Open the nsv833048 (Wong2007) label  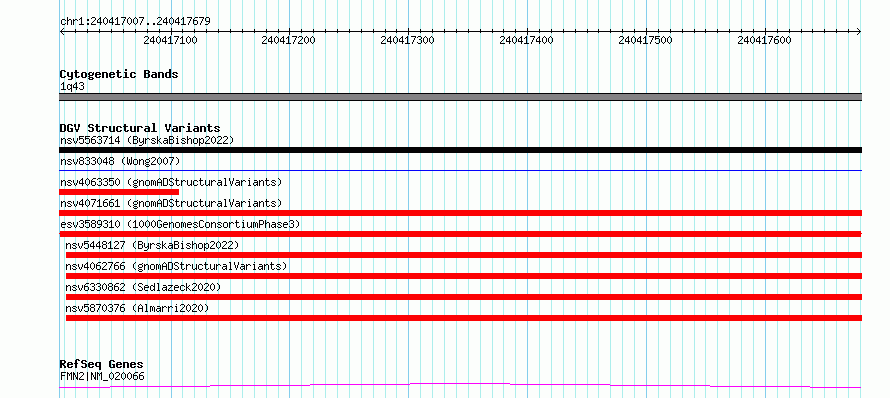(120, 161)
